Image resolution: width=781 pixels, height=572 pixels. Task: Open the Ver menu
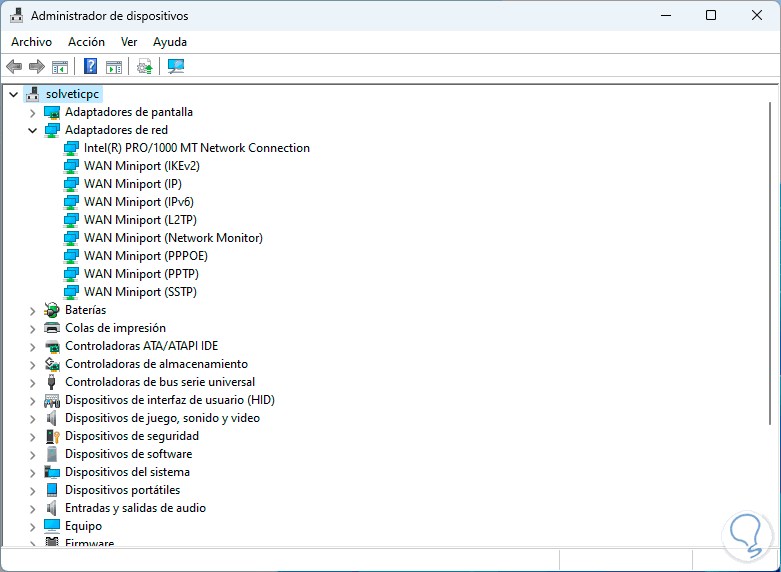point(129,42)
